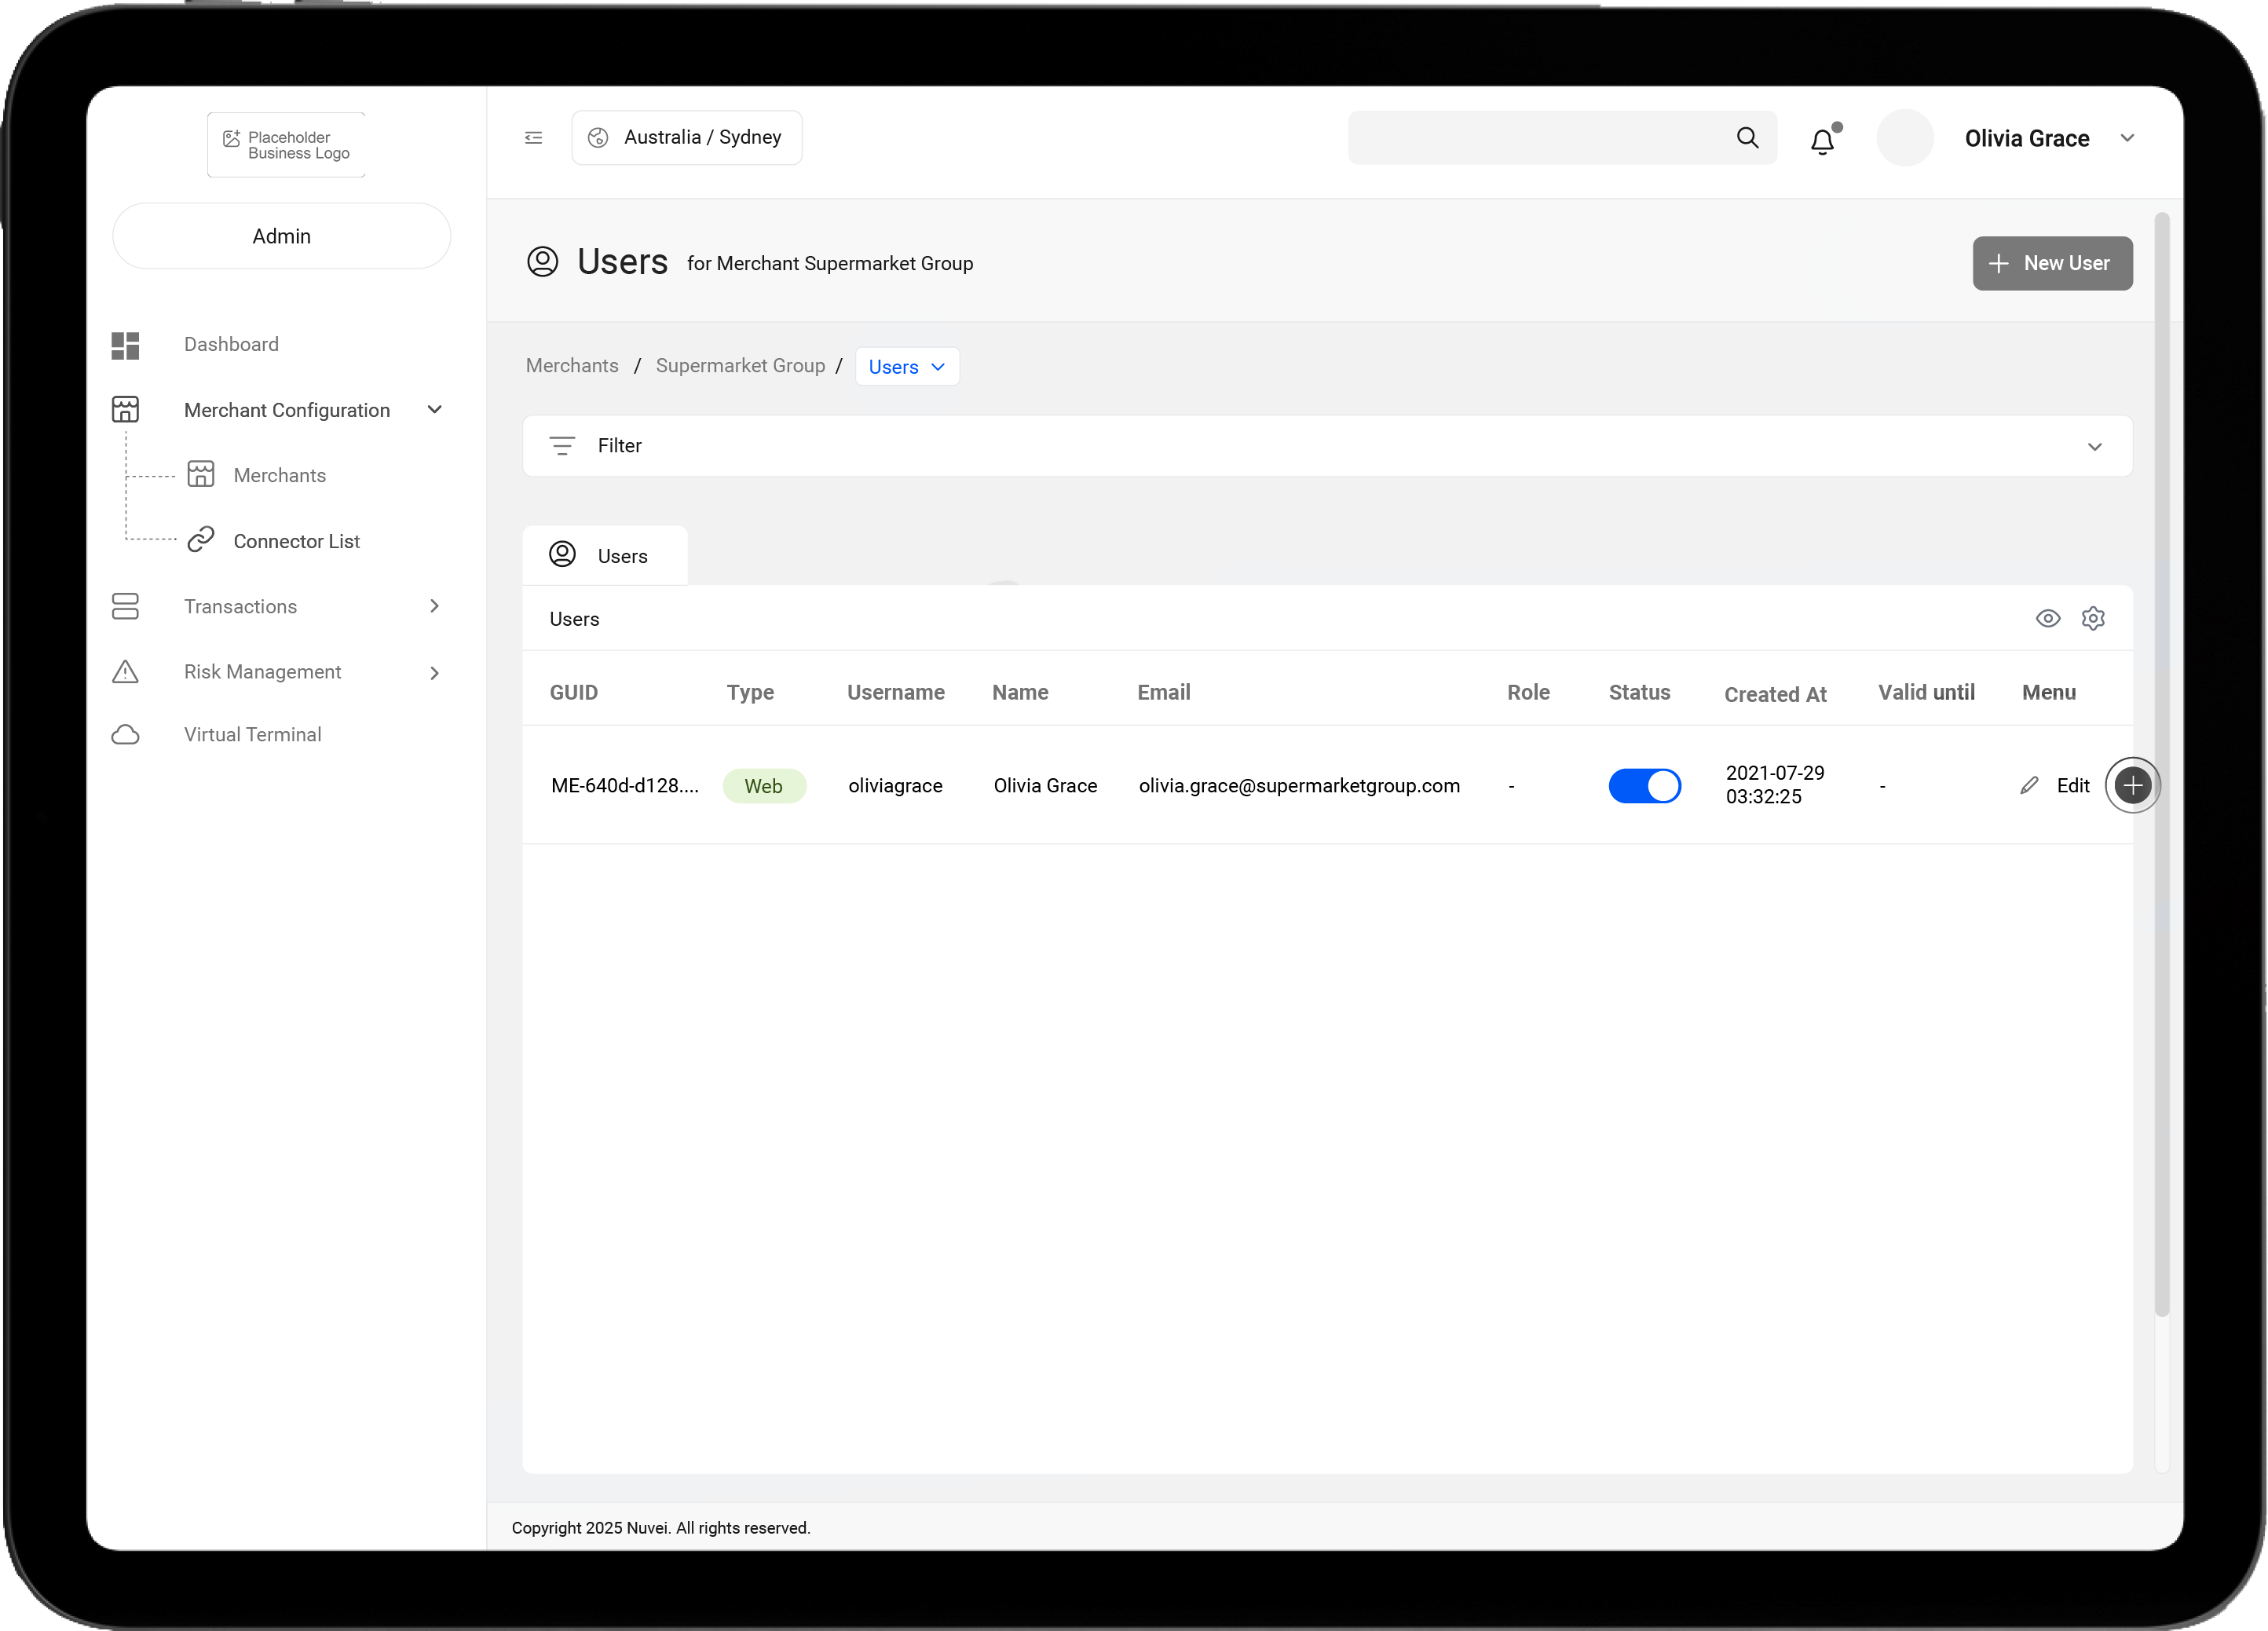This screenshot has height=1631, width=2268.
Task: Sort by the Status column header
Action: click(1639, 692)
